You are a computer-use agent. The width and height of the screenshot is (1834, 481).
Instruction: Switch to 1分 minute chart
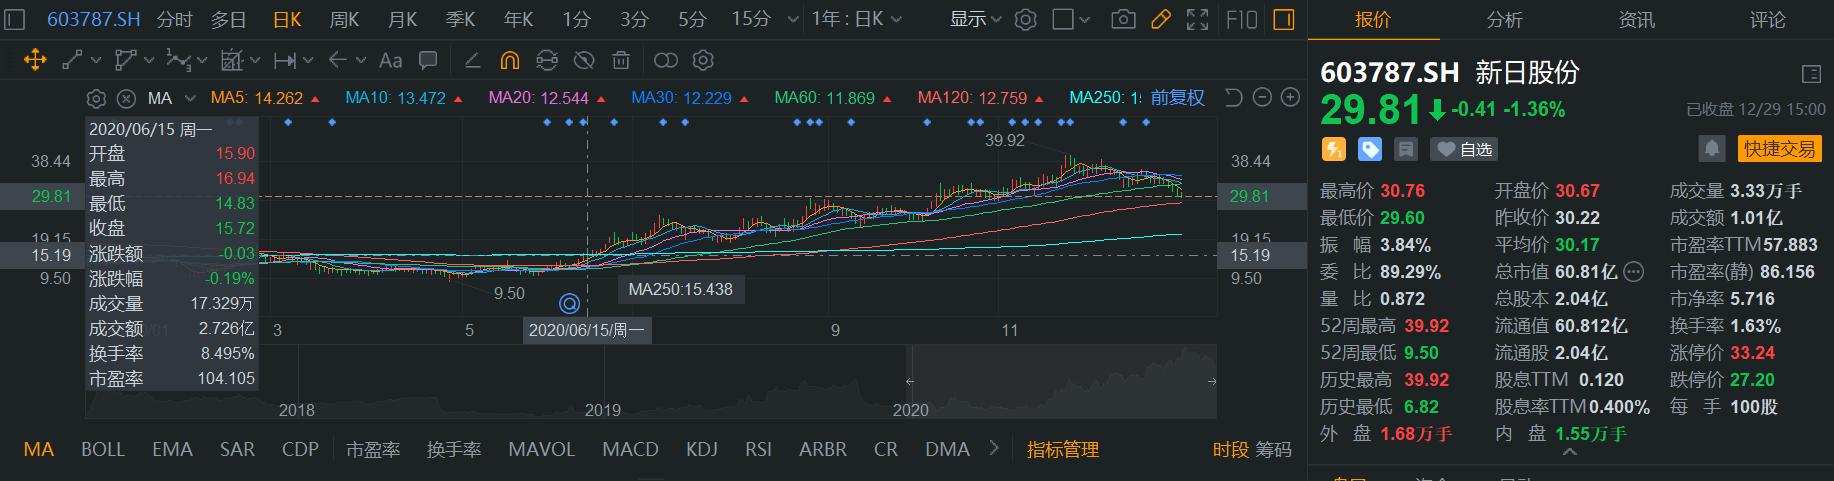point(576,19)
